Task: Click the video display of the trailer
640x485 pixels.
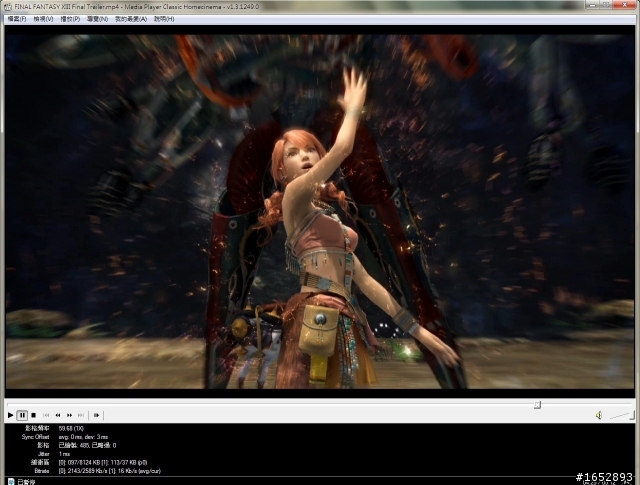Action: point(320,211)
